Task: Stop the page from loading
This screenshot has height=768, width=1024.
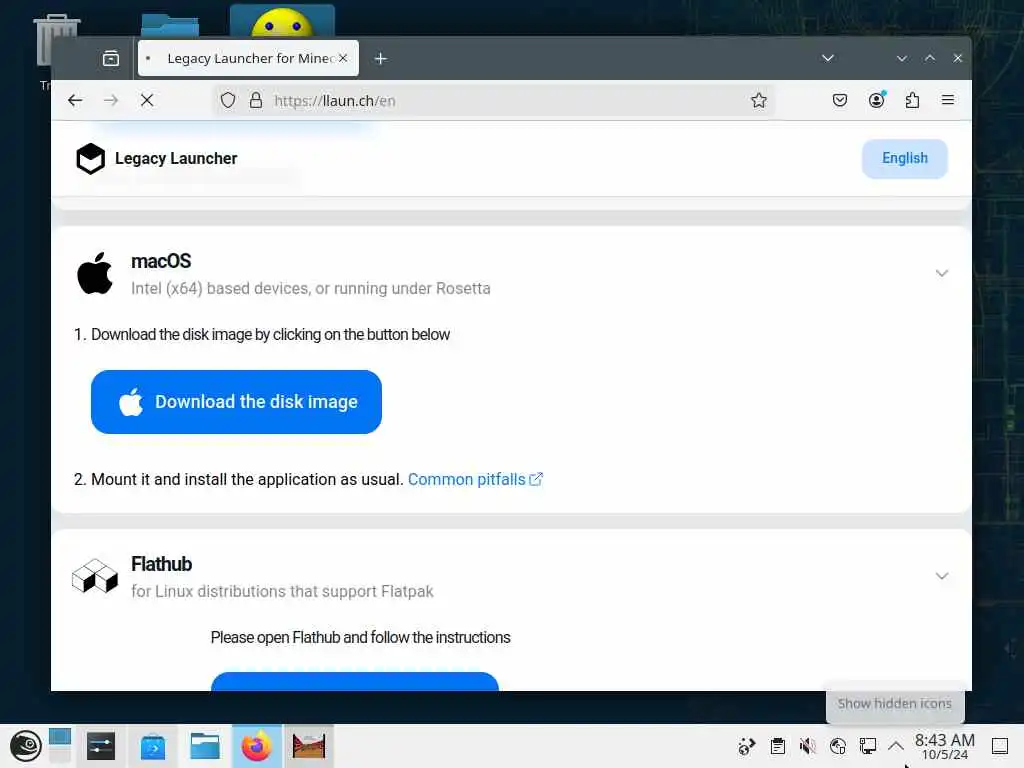Action: 147,101
